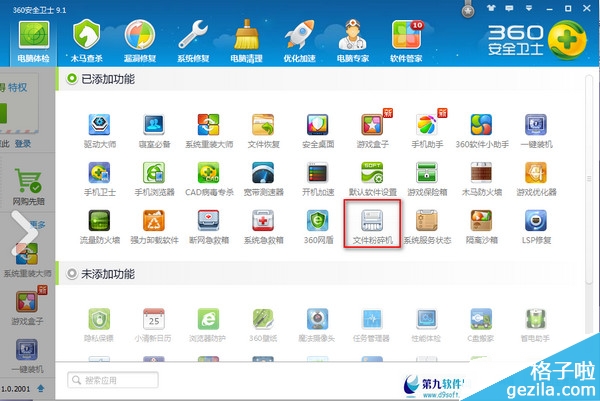Open 一键装机 in left sidebar
600x401 pixels.
pyautogui.click(x=27, y=356)
